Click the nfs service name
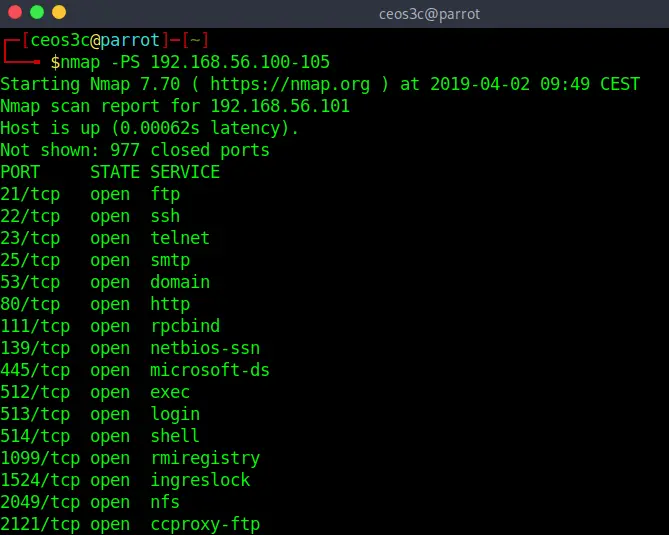This screenshot has width=669, height=535. 165,503
